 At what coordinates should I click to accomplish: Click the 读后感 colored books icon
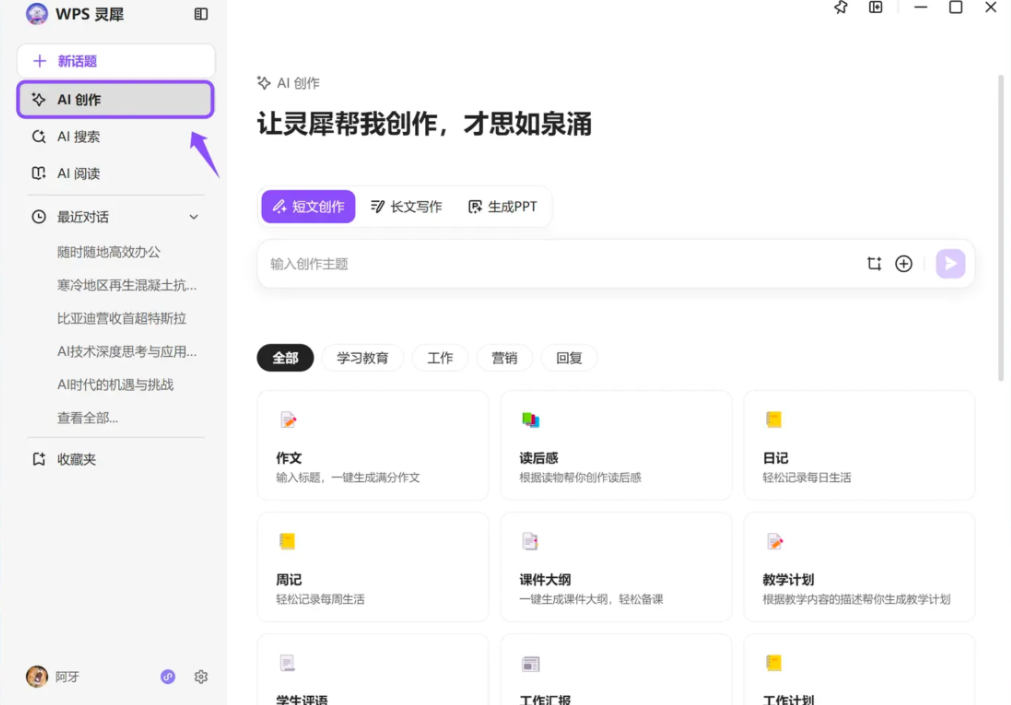click(531, 421)
